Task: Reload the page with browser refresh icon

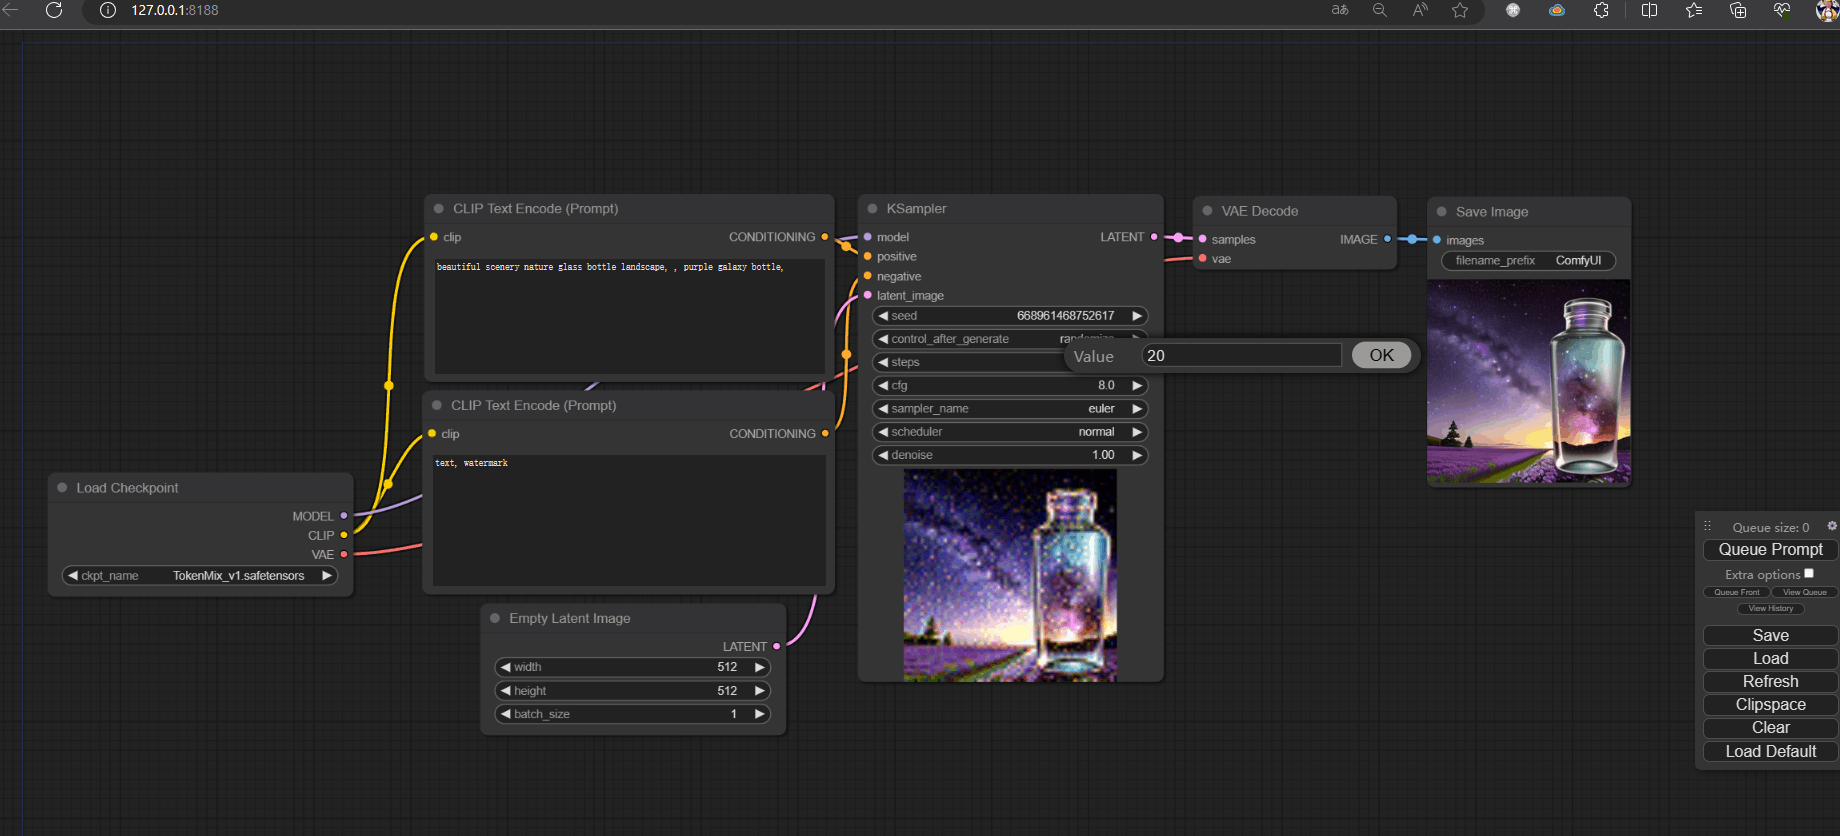Action: pos(54,10)
